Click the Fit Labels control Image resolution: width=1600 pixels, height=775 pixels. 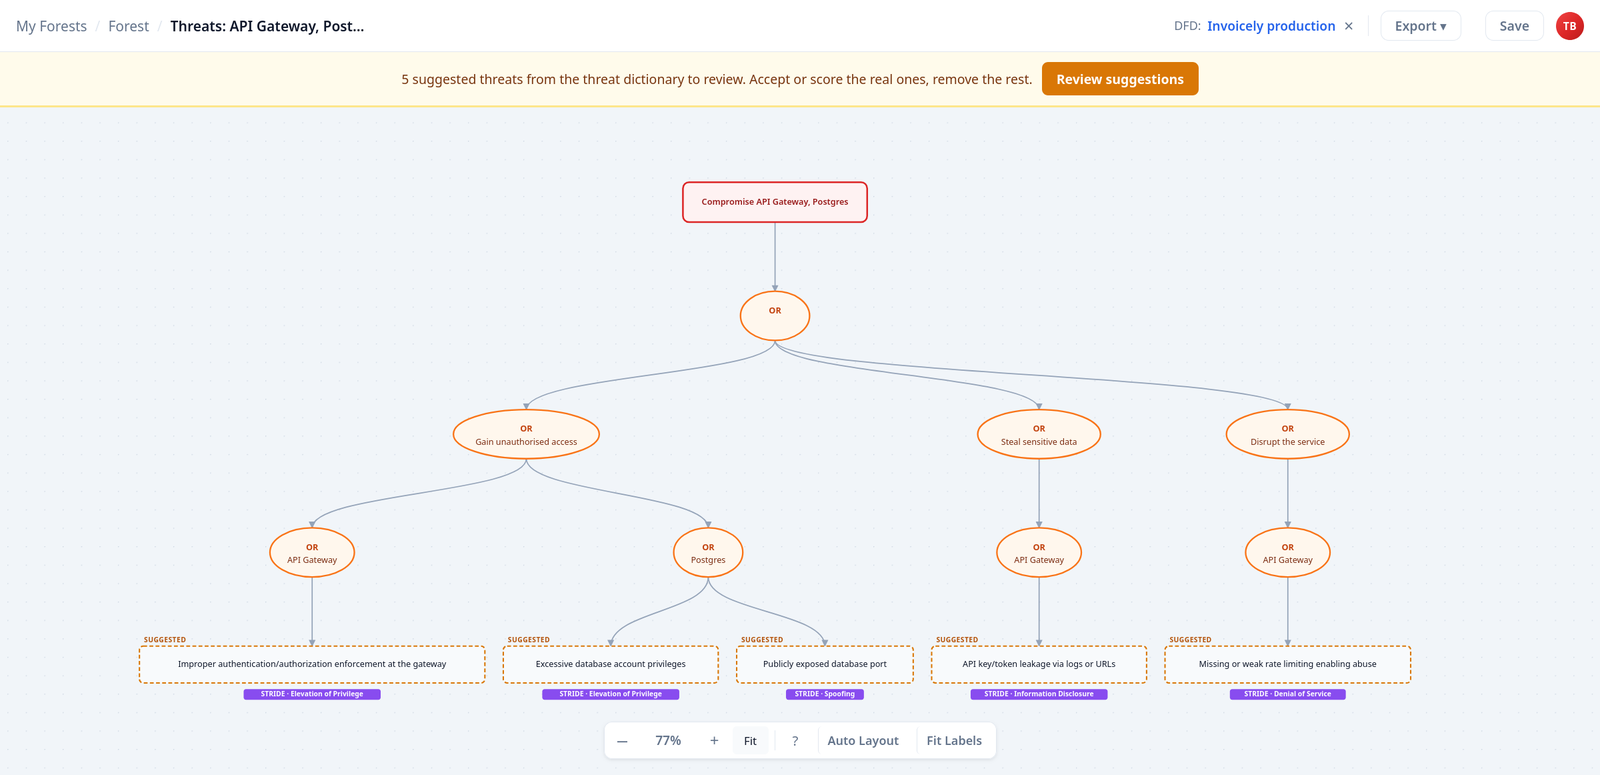click(954, 741)
